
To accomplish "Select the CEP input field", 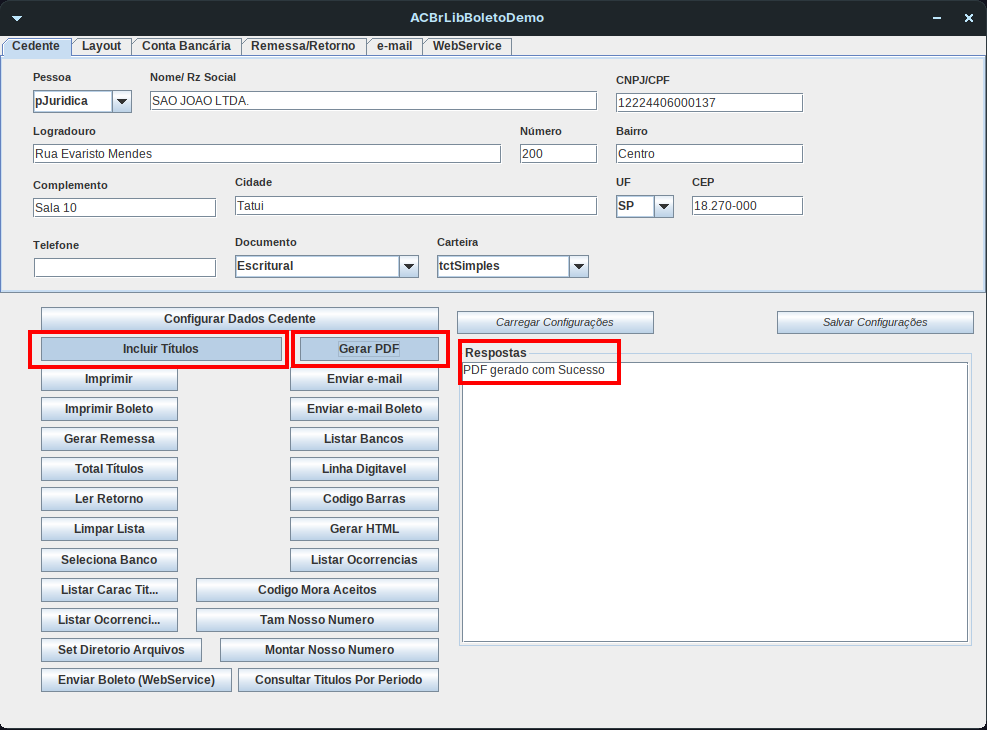I will pos(747,206).
